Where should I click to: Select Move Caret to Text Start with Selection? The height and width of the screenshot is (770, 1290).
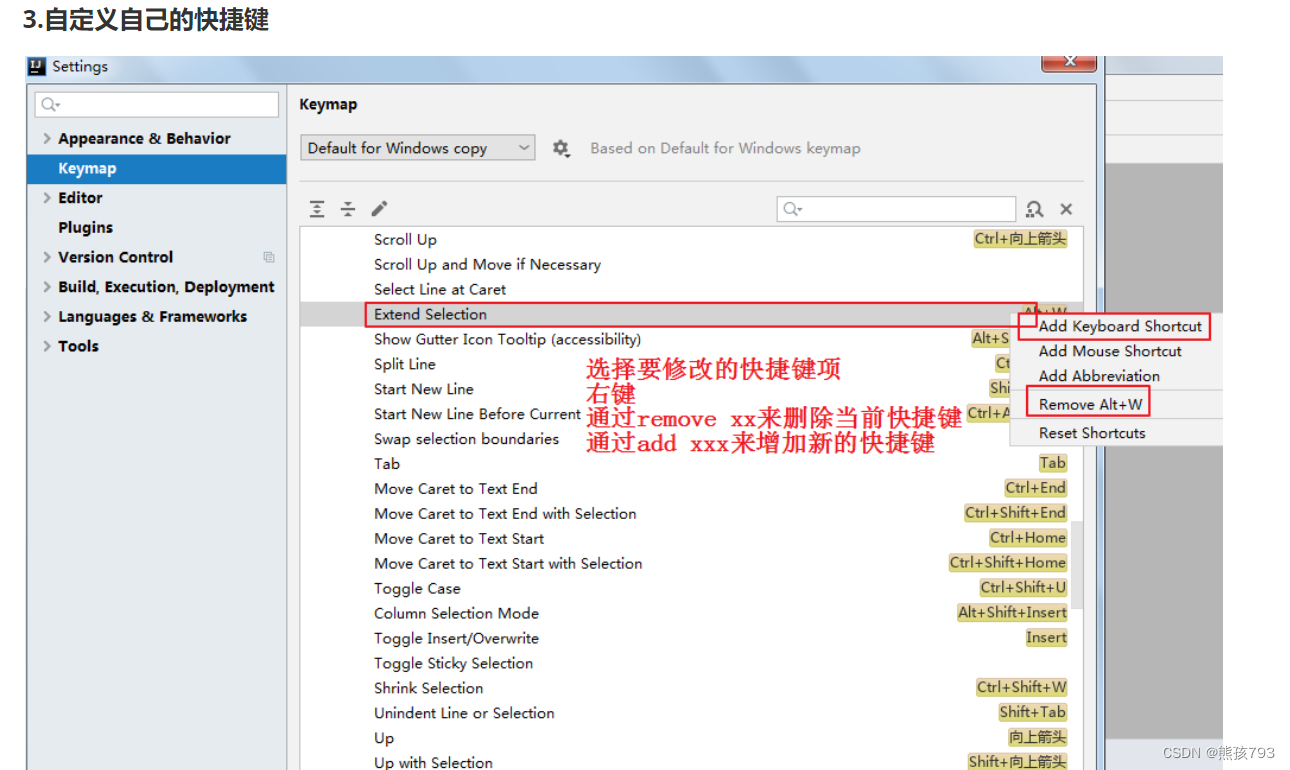click(685, 564)
